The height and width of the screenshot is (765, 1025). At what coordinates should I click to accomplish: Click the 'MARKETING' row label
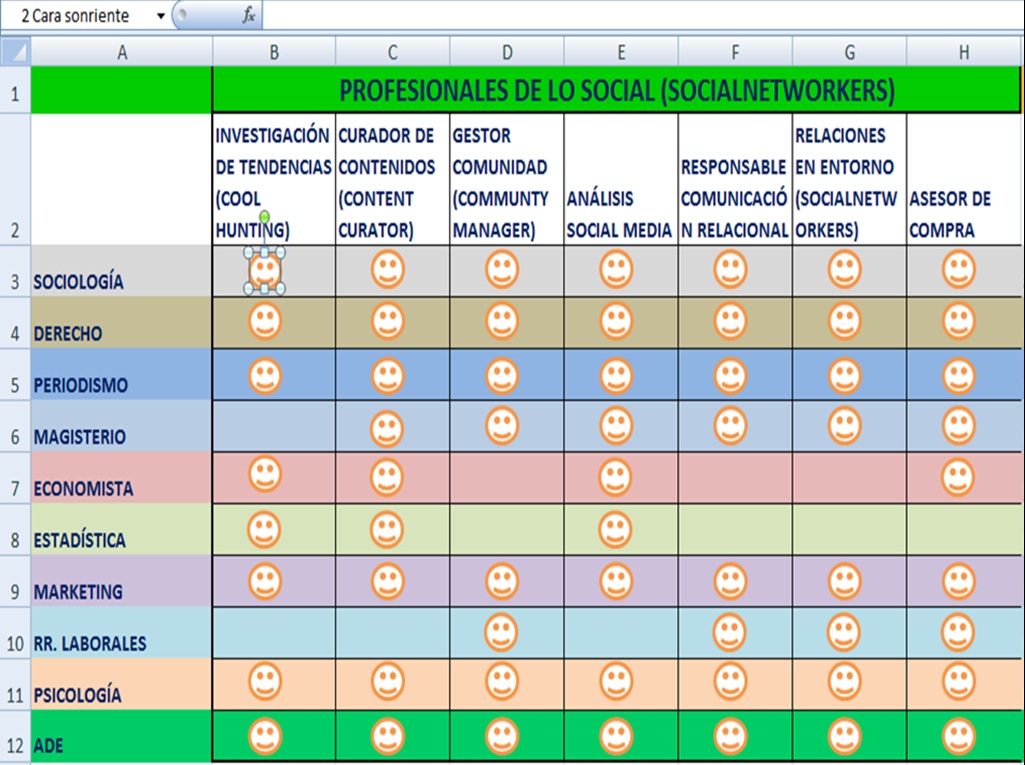tap(78, 592)
